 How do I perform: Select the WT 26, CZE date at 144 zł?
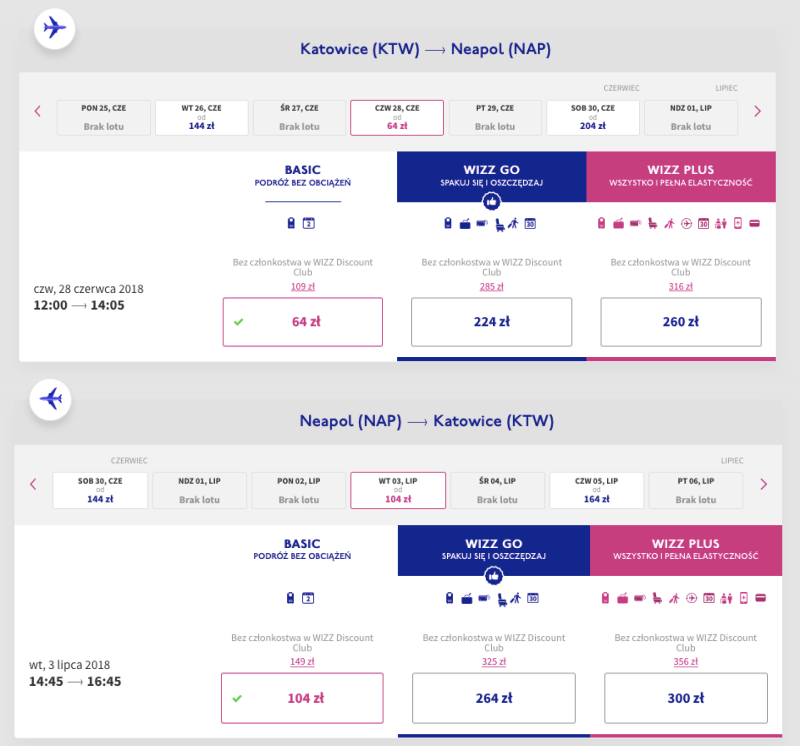coord(202,118)
